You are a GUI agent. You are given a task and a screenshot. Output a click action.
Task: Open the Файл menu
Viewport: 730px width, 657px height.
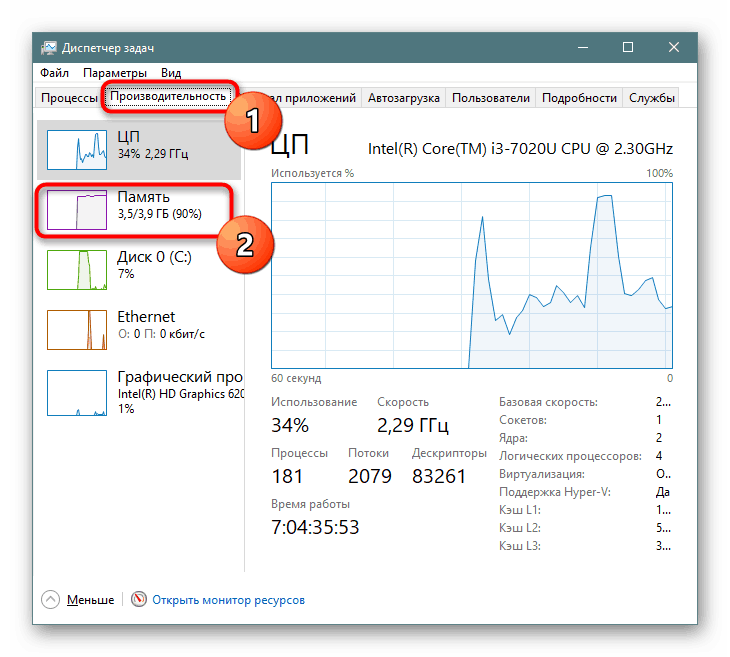(54, 73)
